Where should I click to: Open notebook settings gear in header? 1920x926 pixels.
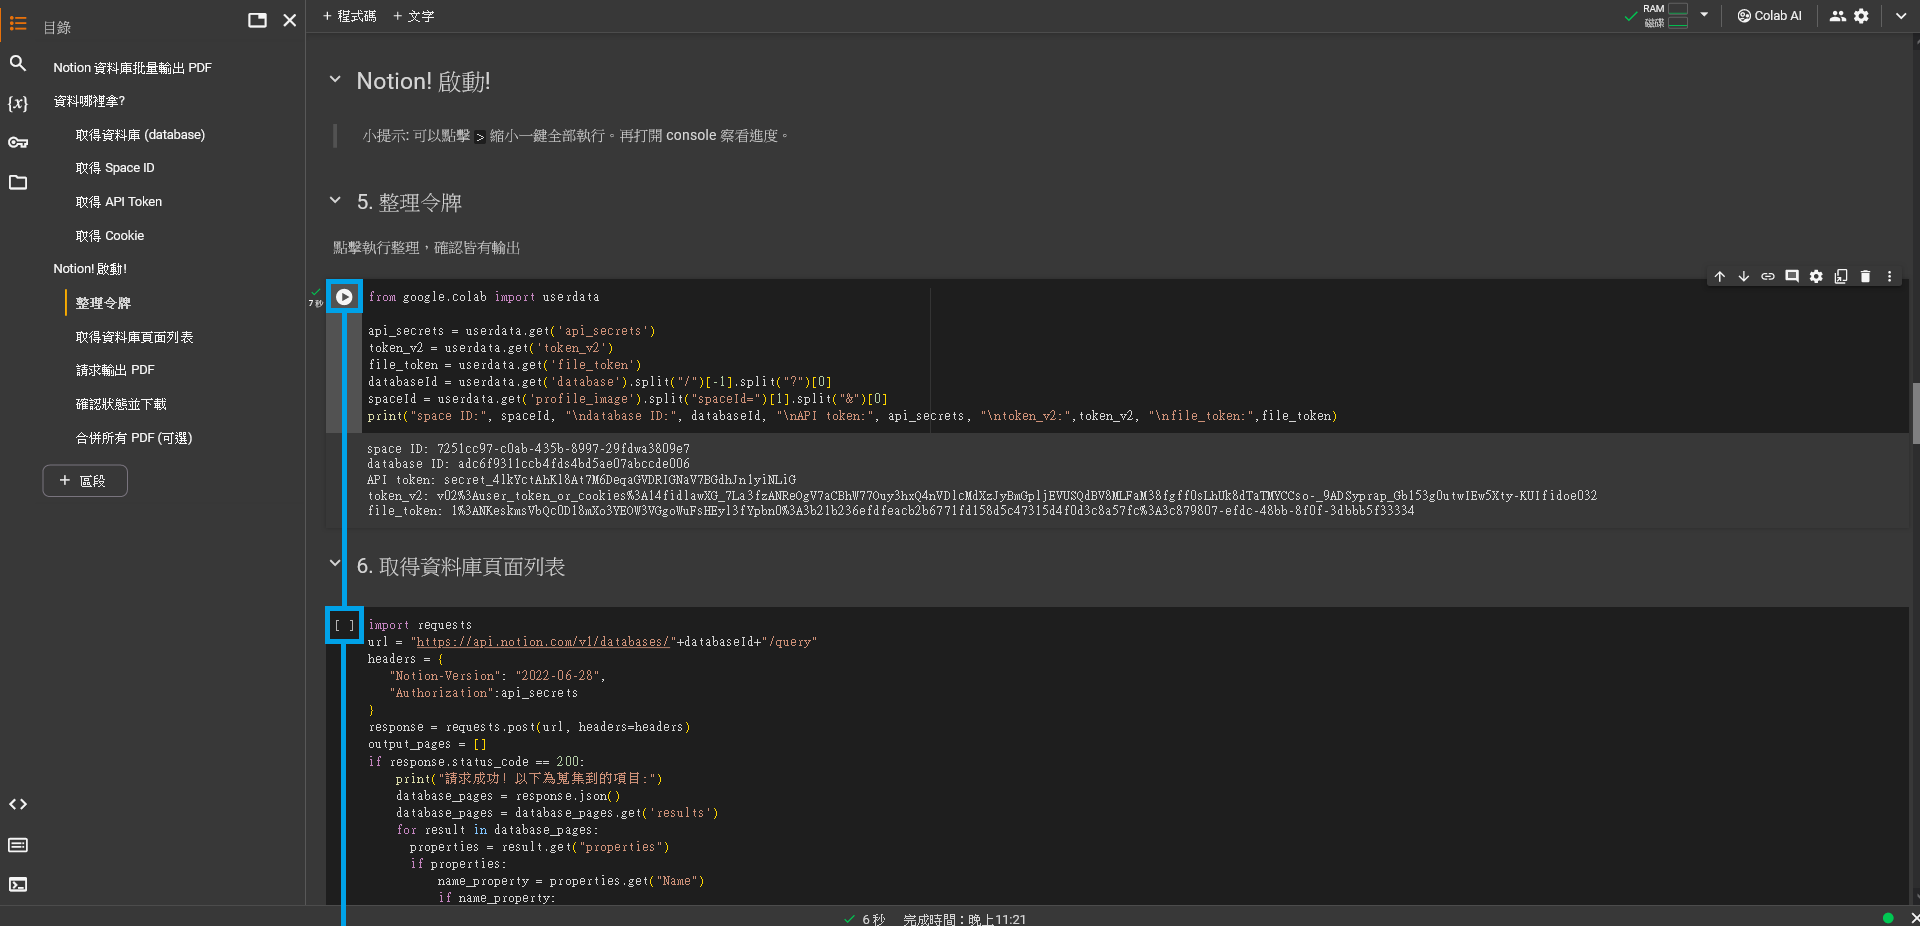coord(1861,16)
